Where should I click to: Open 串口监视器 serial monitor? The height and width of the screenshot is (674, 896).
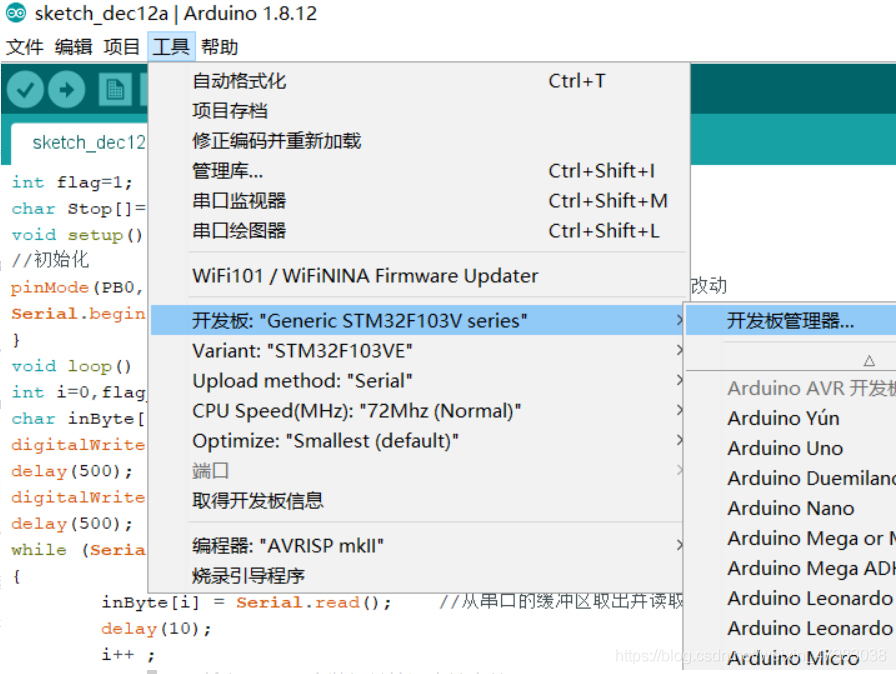tap(419, 201)
